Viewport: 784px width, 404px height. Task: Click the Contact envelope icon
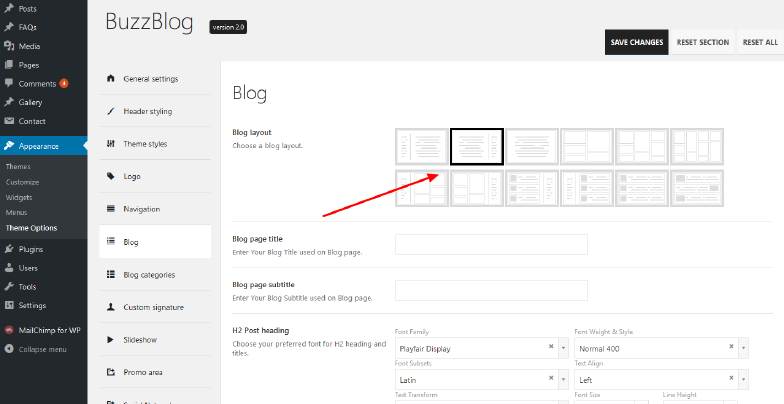pyautogui.click(x=9, y=121)
